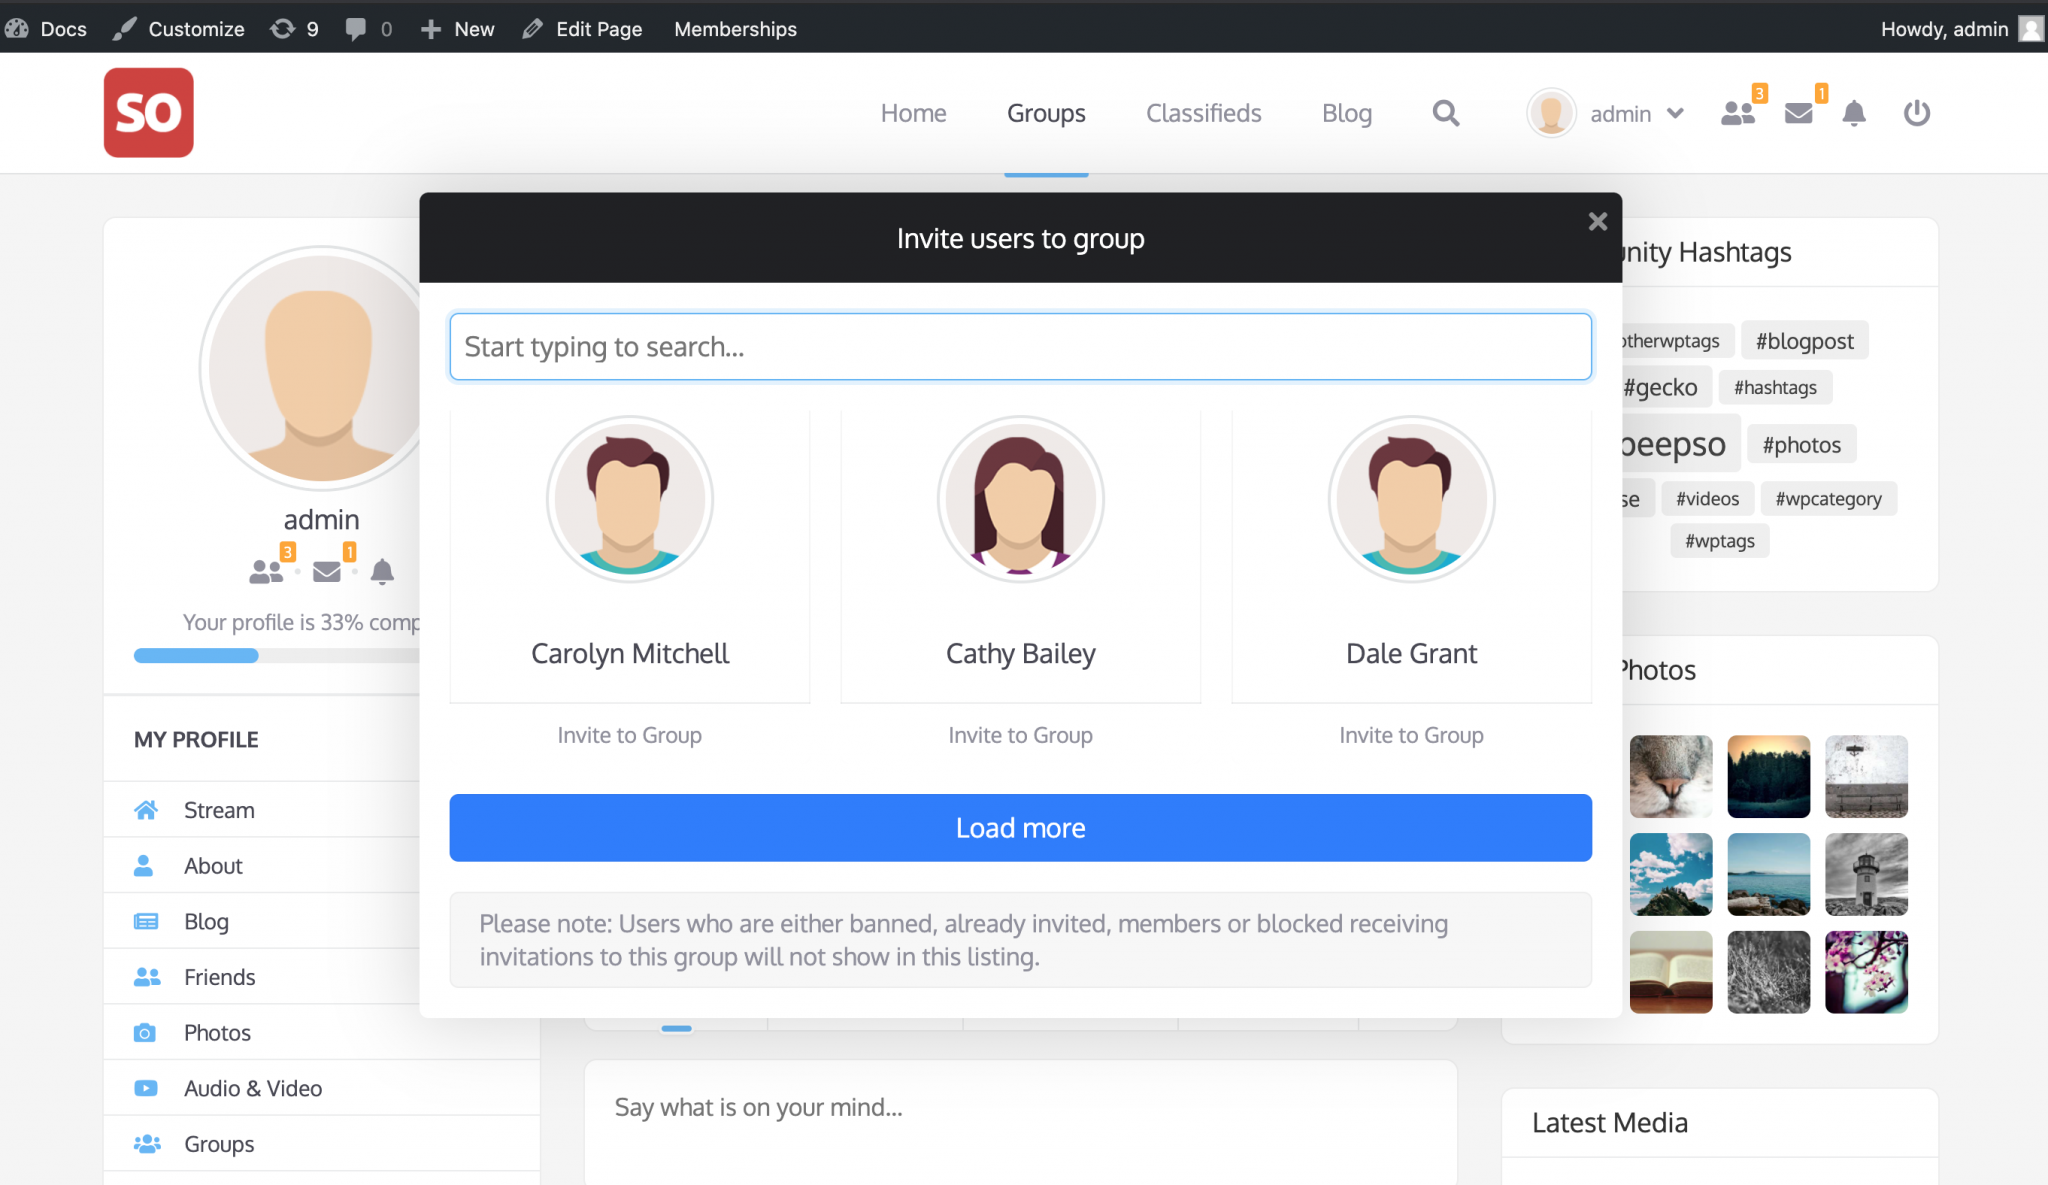Open Memberships in the admin bar
2048x1185 pixels.
735,28
